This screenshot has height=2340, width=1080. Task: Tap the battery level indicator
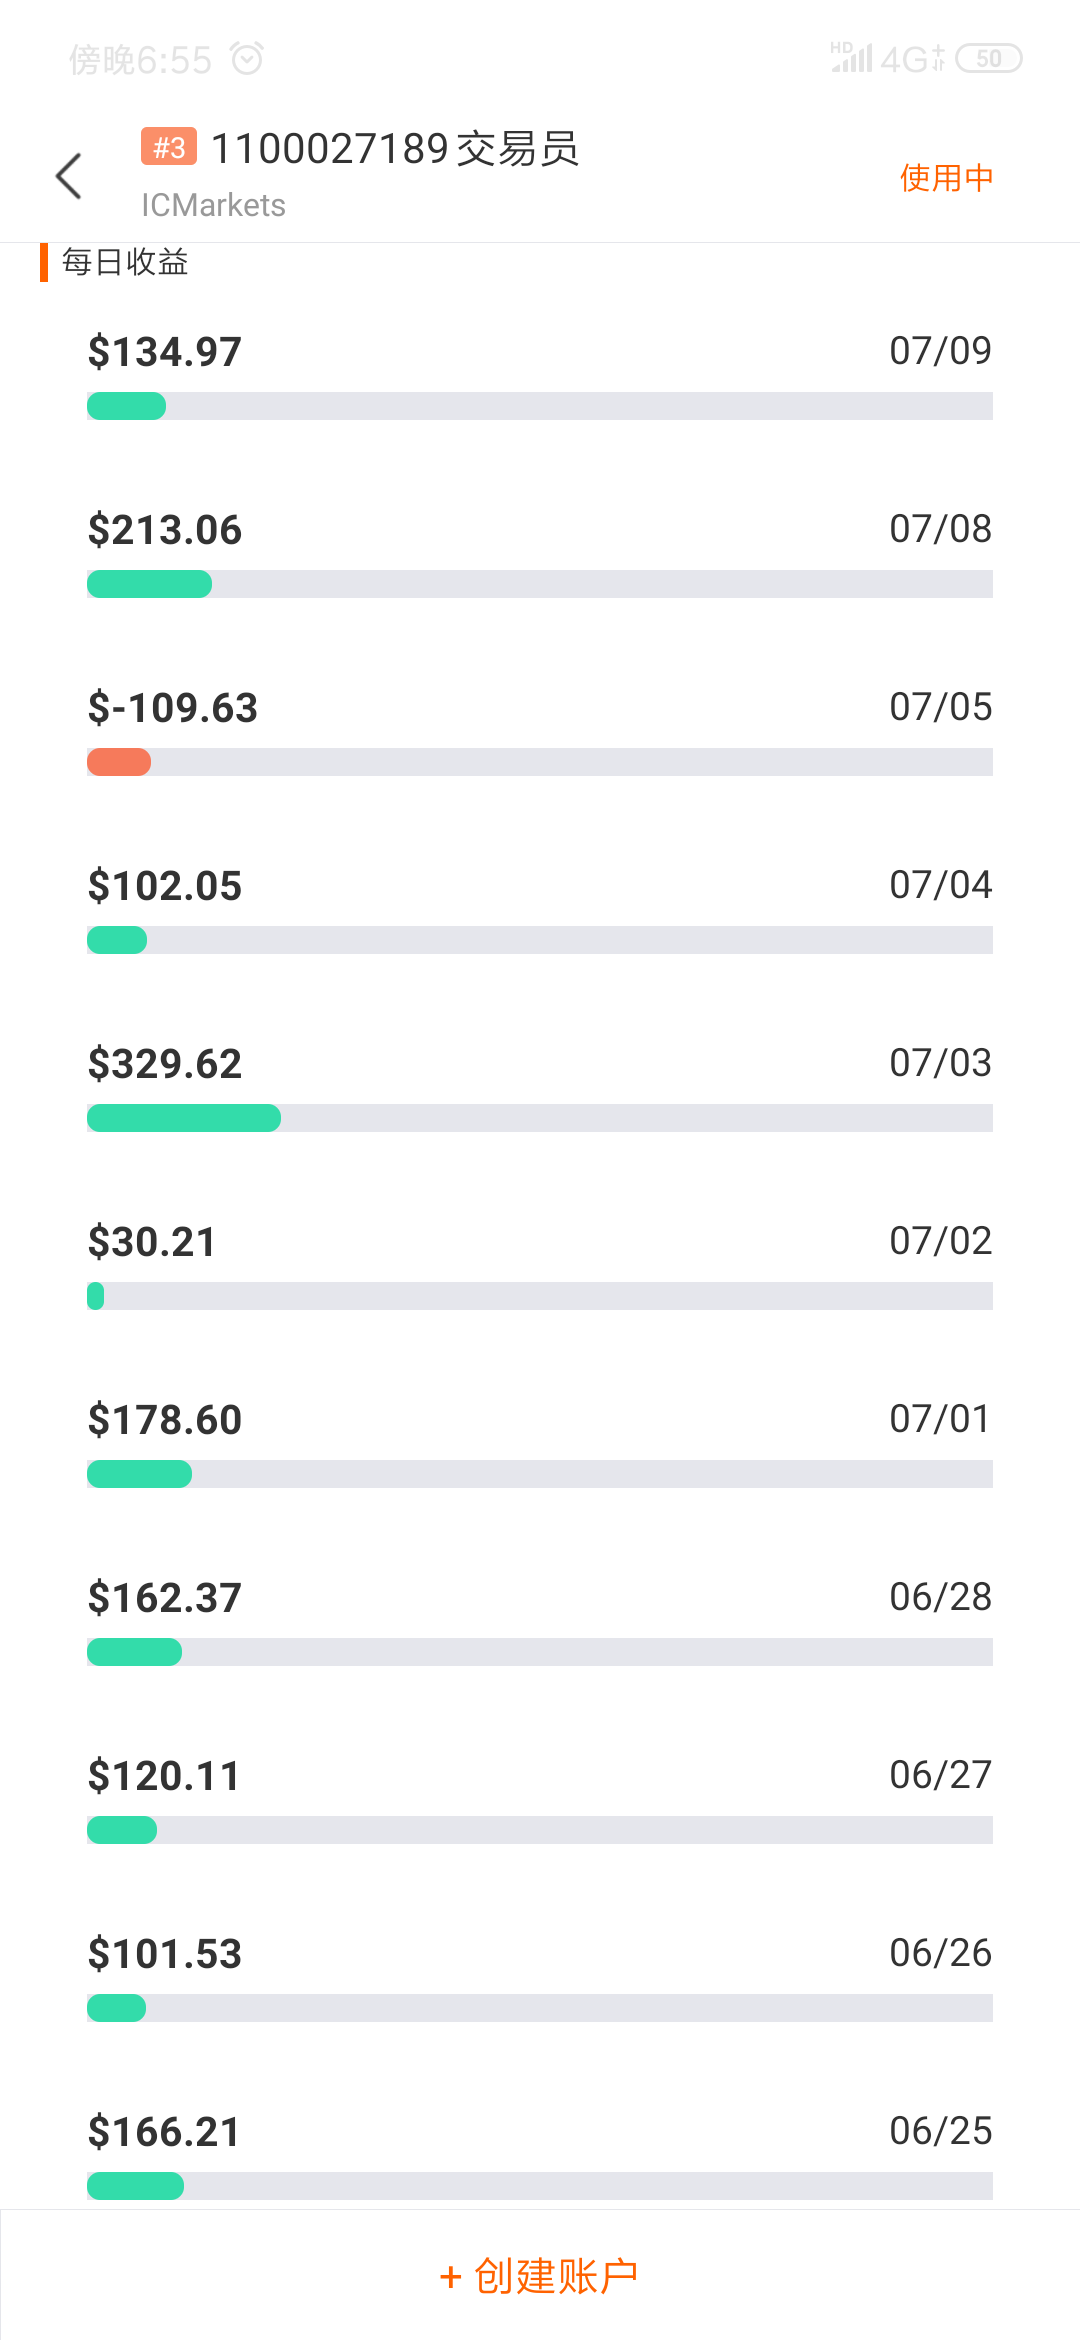pos(988,59)
